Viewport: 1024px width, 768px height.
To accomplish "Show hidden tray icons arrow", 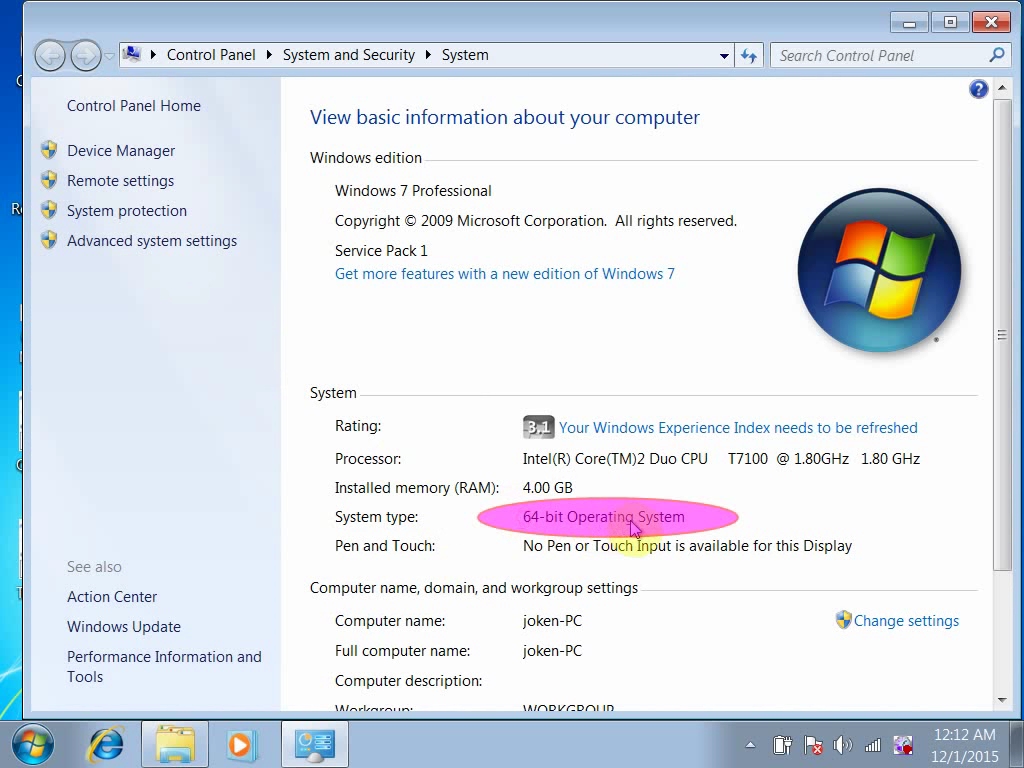I will [750, 744].
